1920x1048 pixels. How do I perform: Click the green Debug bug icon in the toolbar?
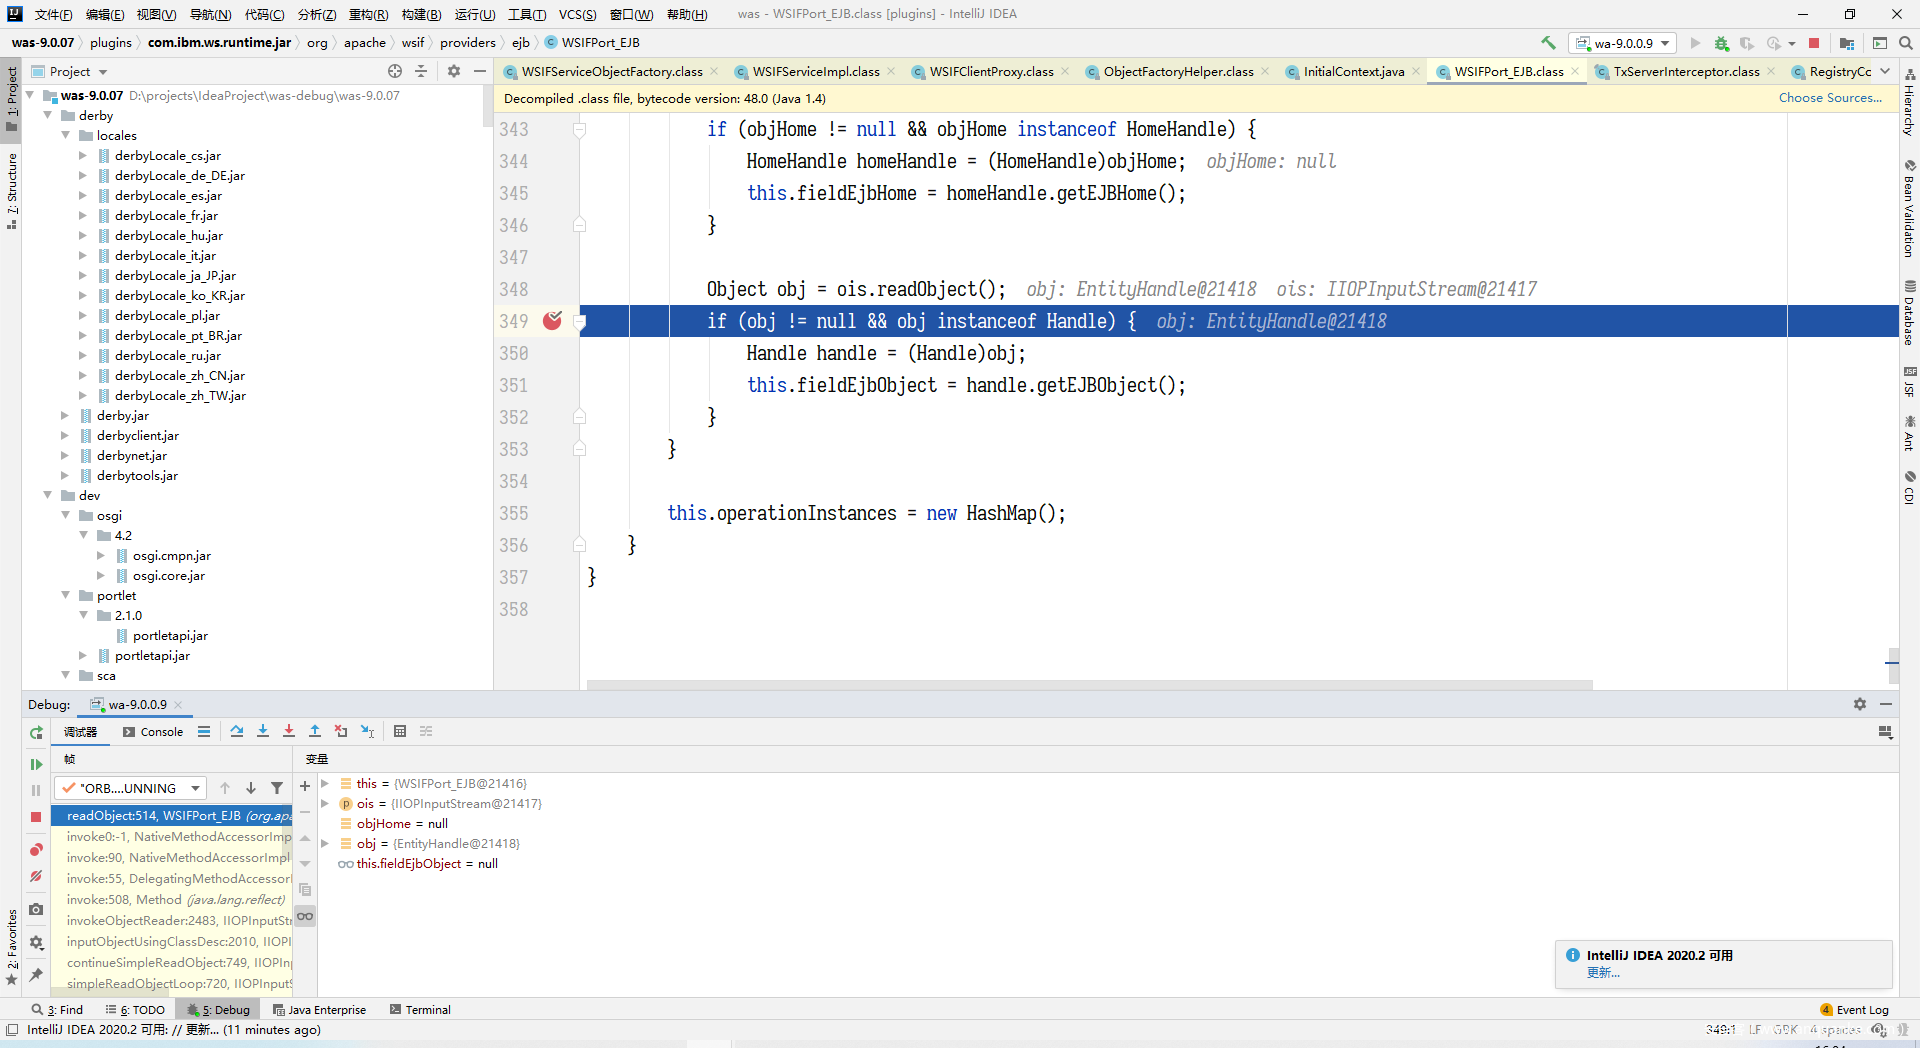(1721, 43)
